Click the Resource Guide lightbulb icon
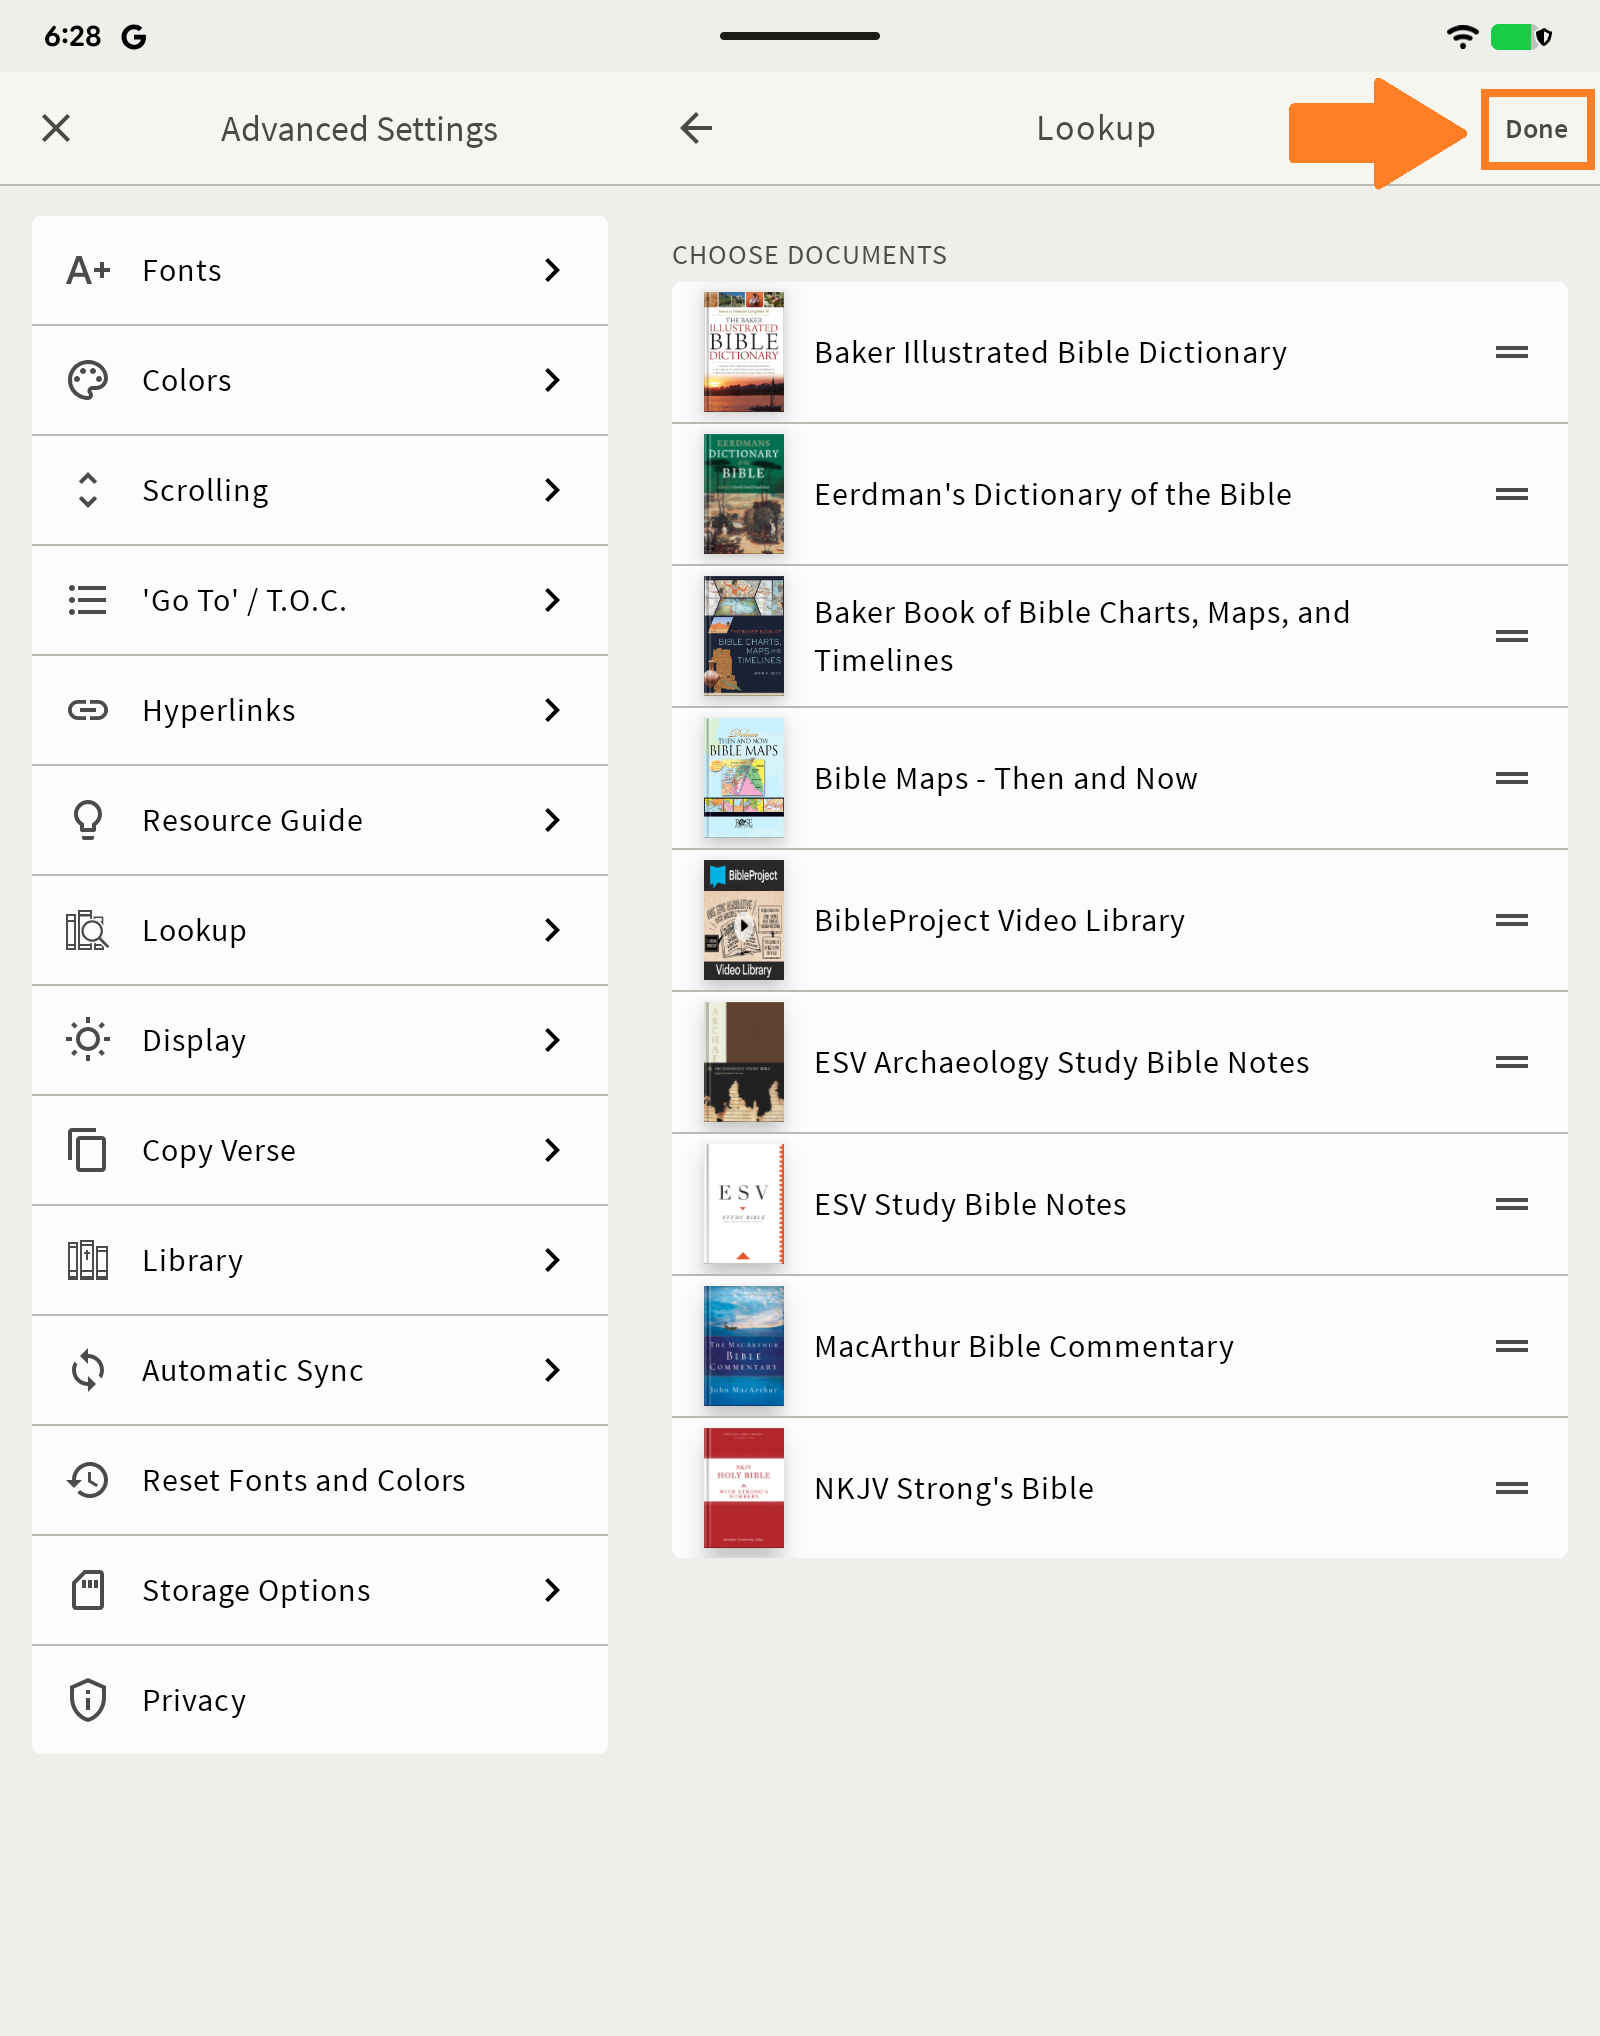1600x2036 pixels. 88,820
